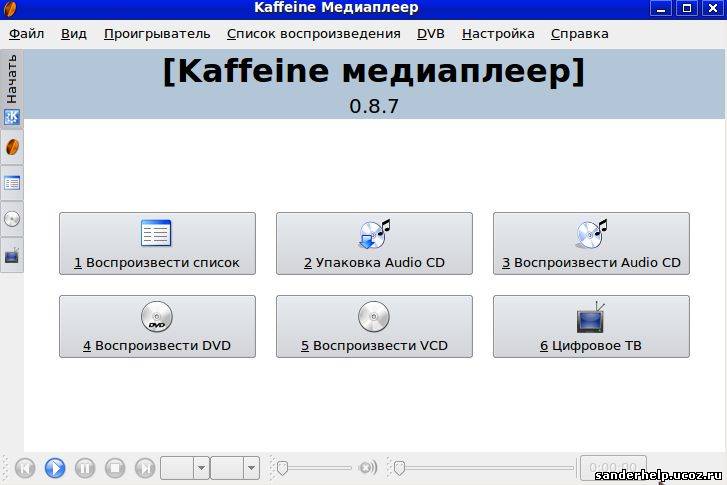Mute audio with the speaker icon
This screenshot has width=727, height=485.
(x=367, y=467)
